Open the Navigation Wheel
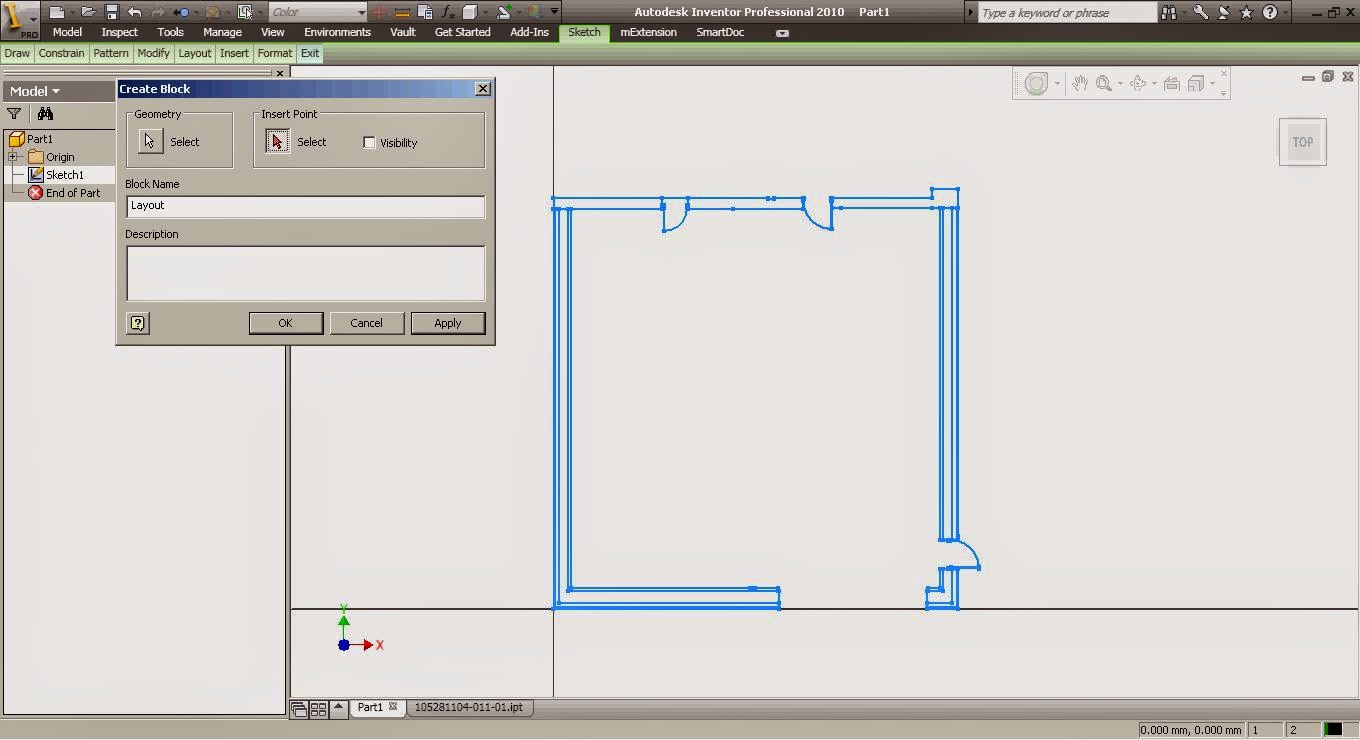This screenshot has height=740, width=1360. pos(1038,83)
